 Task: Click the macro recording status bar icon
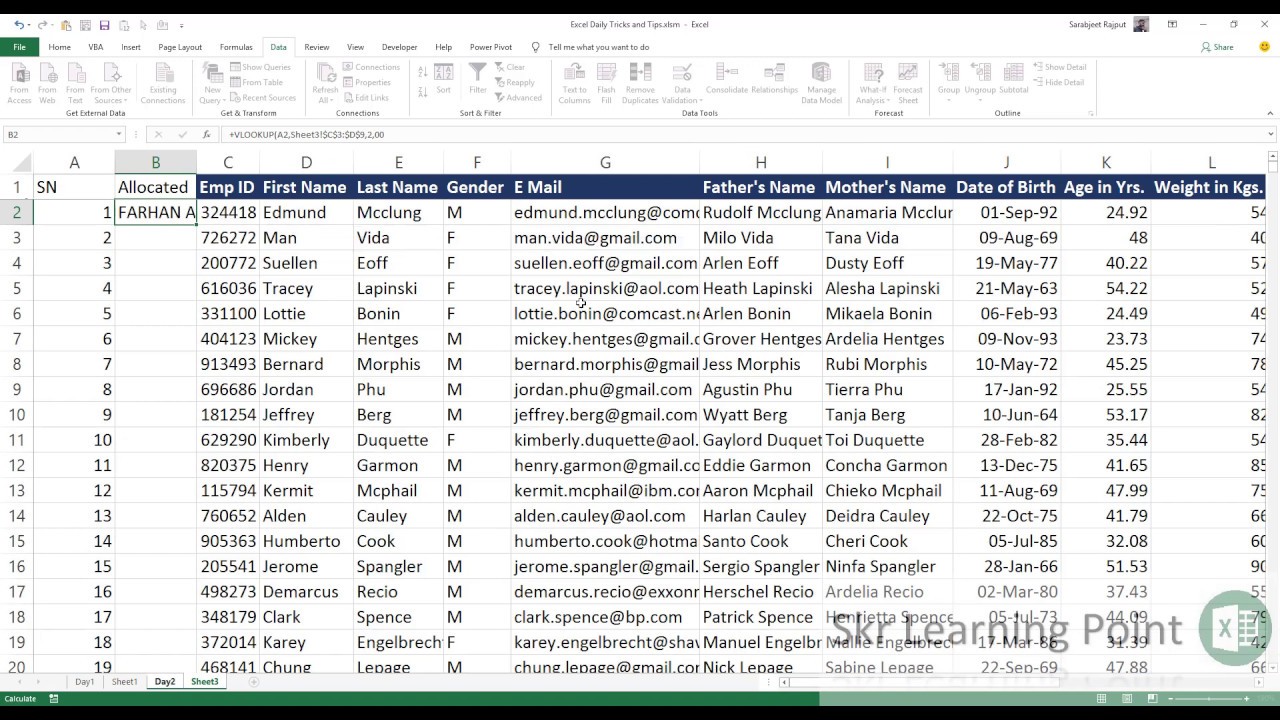click(54, 699)
